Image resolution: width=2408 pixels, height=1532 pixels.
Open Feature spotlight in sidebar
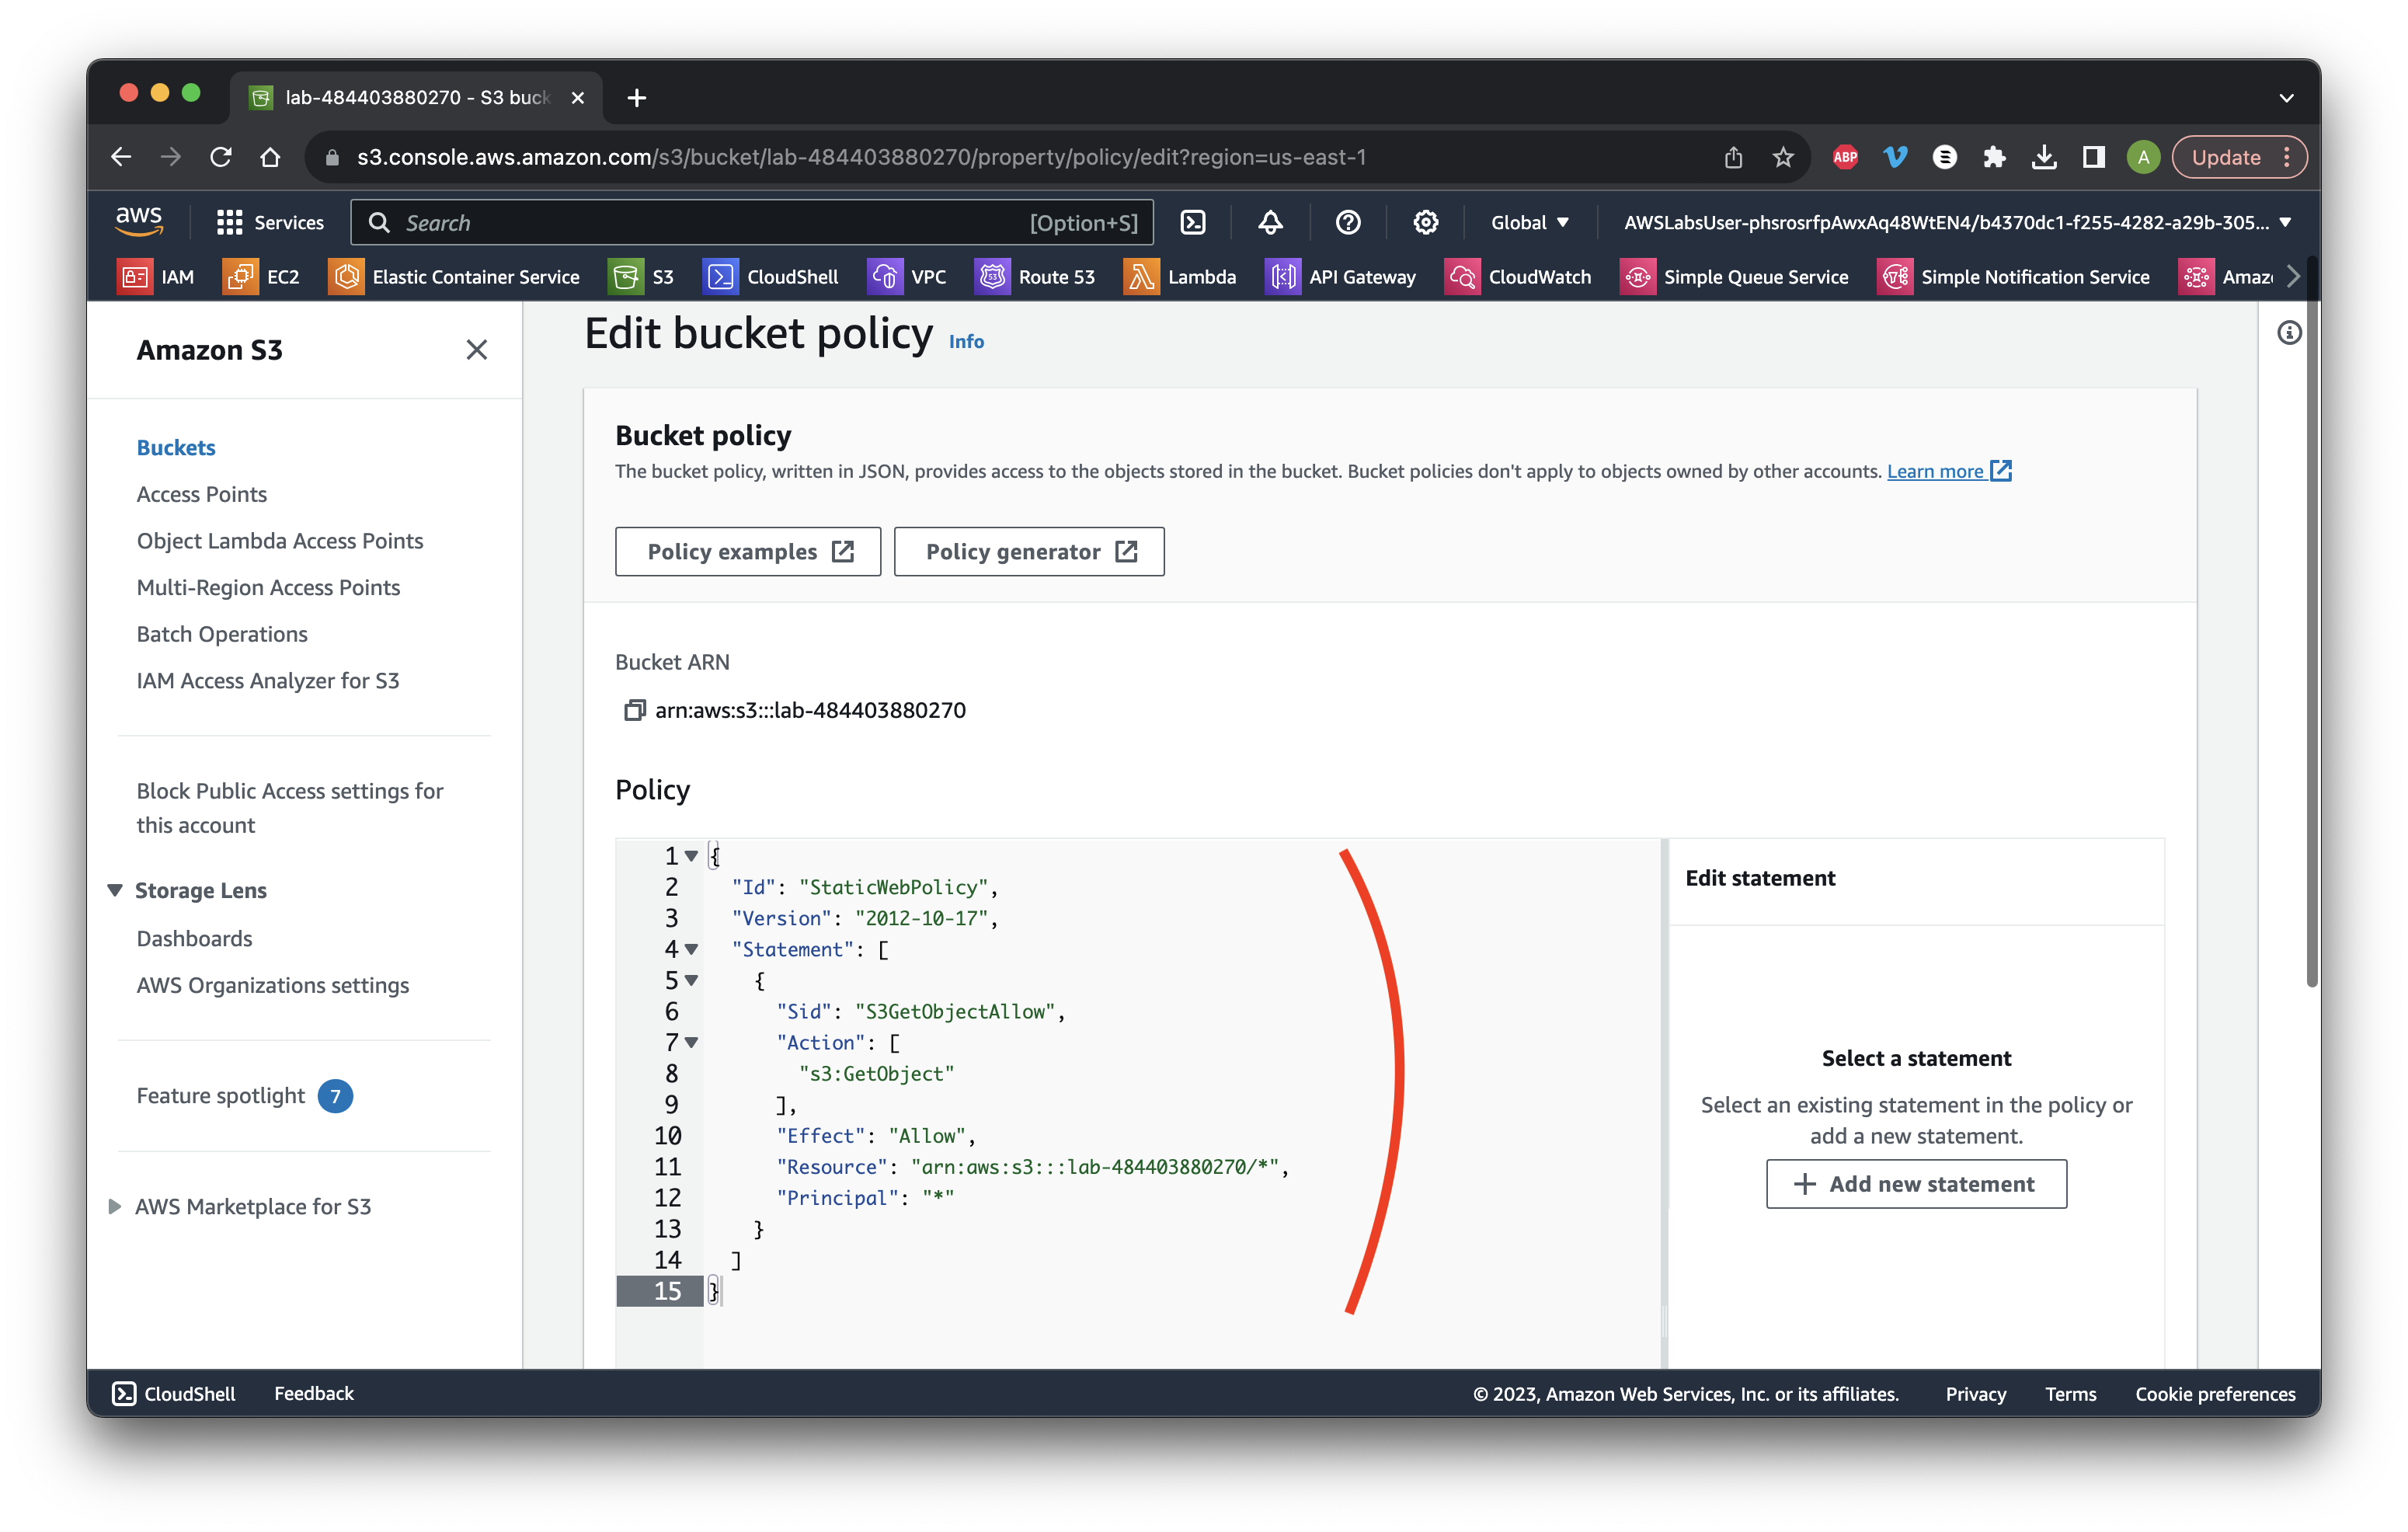pyautogui.click(x=221, y=1095)
